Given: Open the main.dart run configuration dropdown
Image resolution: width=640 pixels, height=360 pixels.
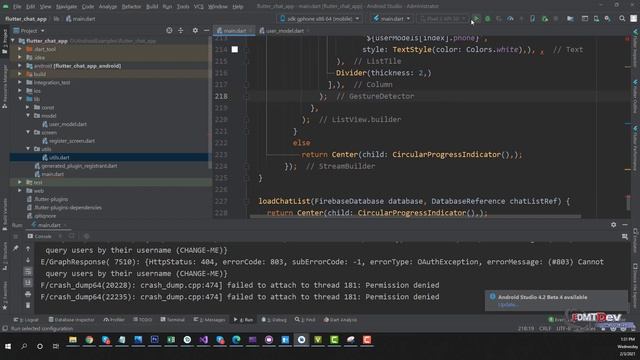Looking at the screenshot, I should click(391, 19).
